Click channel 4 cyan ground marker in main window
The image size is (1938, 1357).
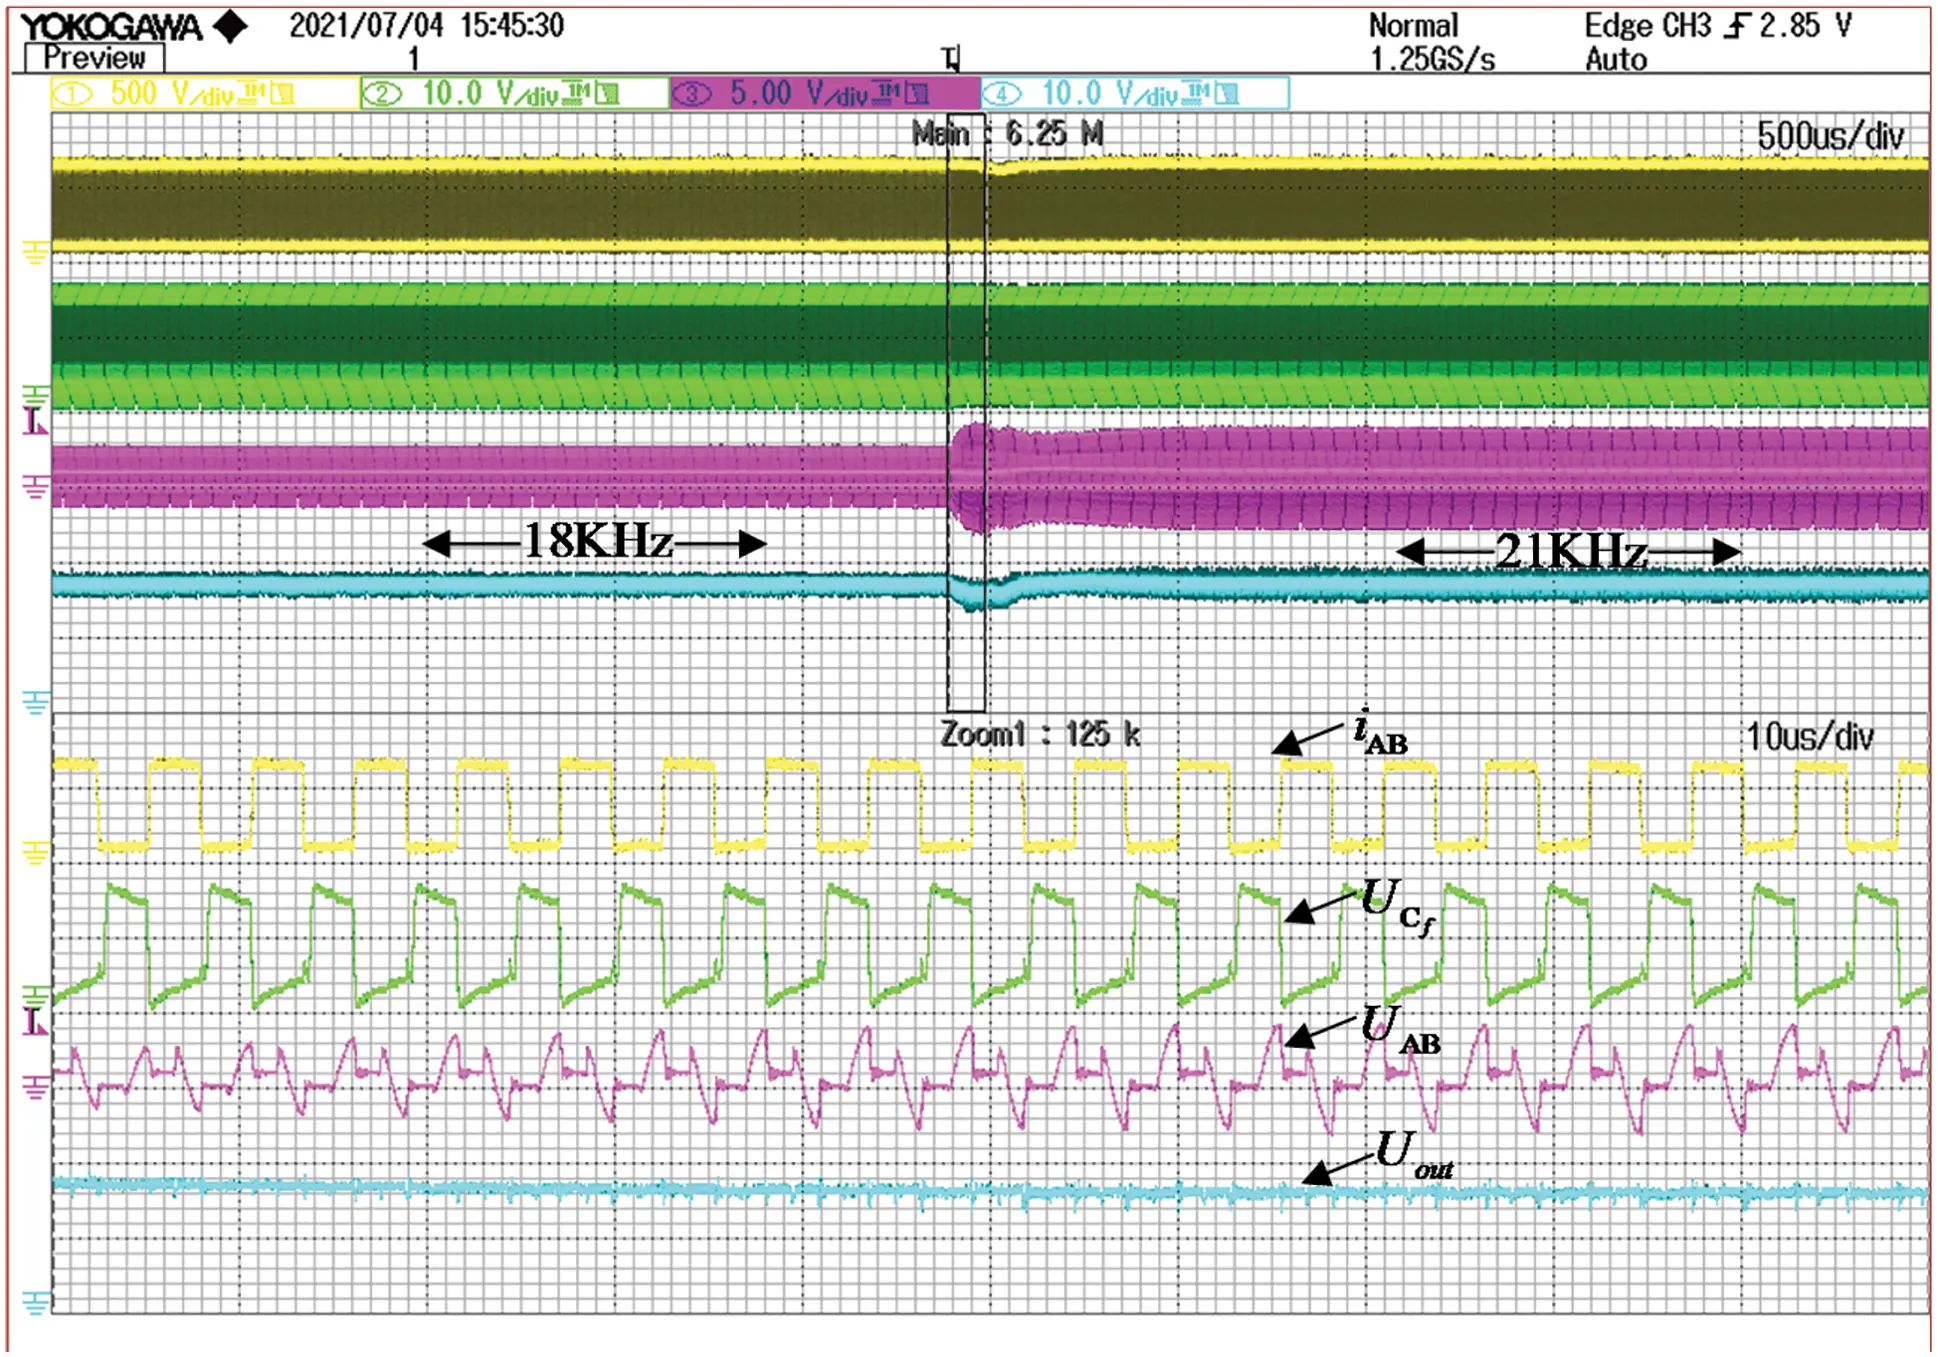click(35, 703)
